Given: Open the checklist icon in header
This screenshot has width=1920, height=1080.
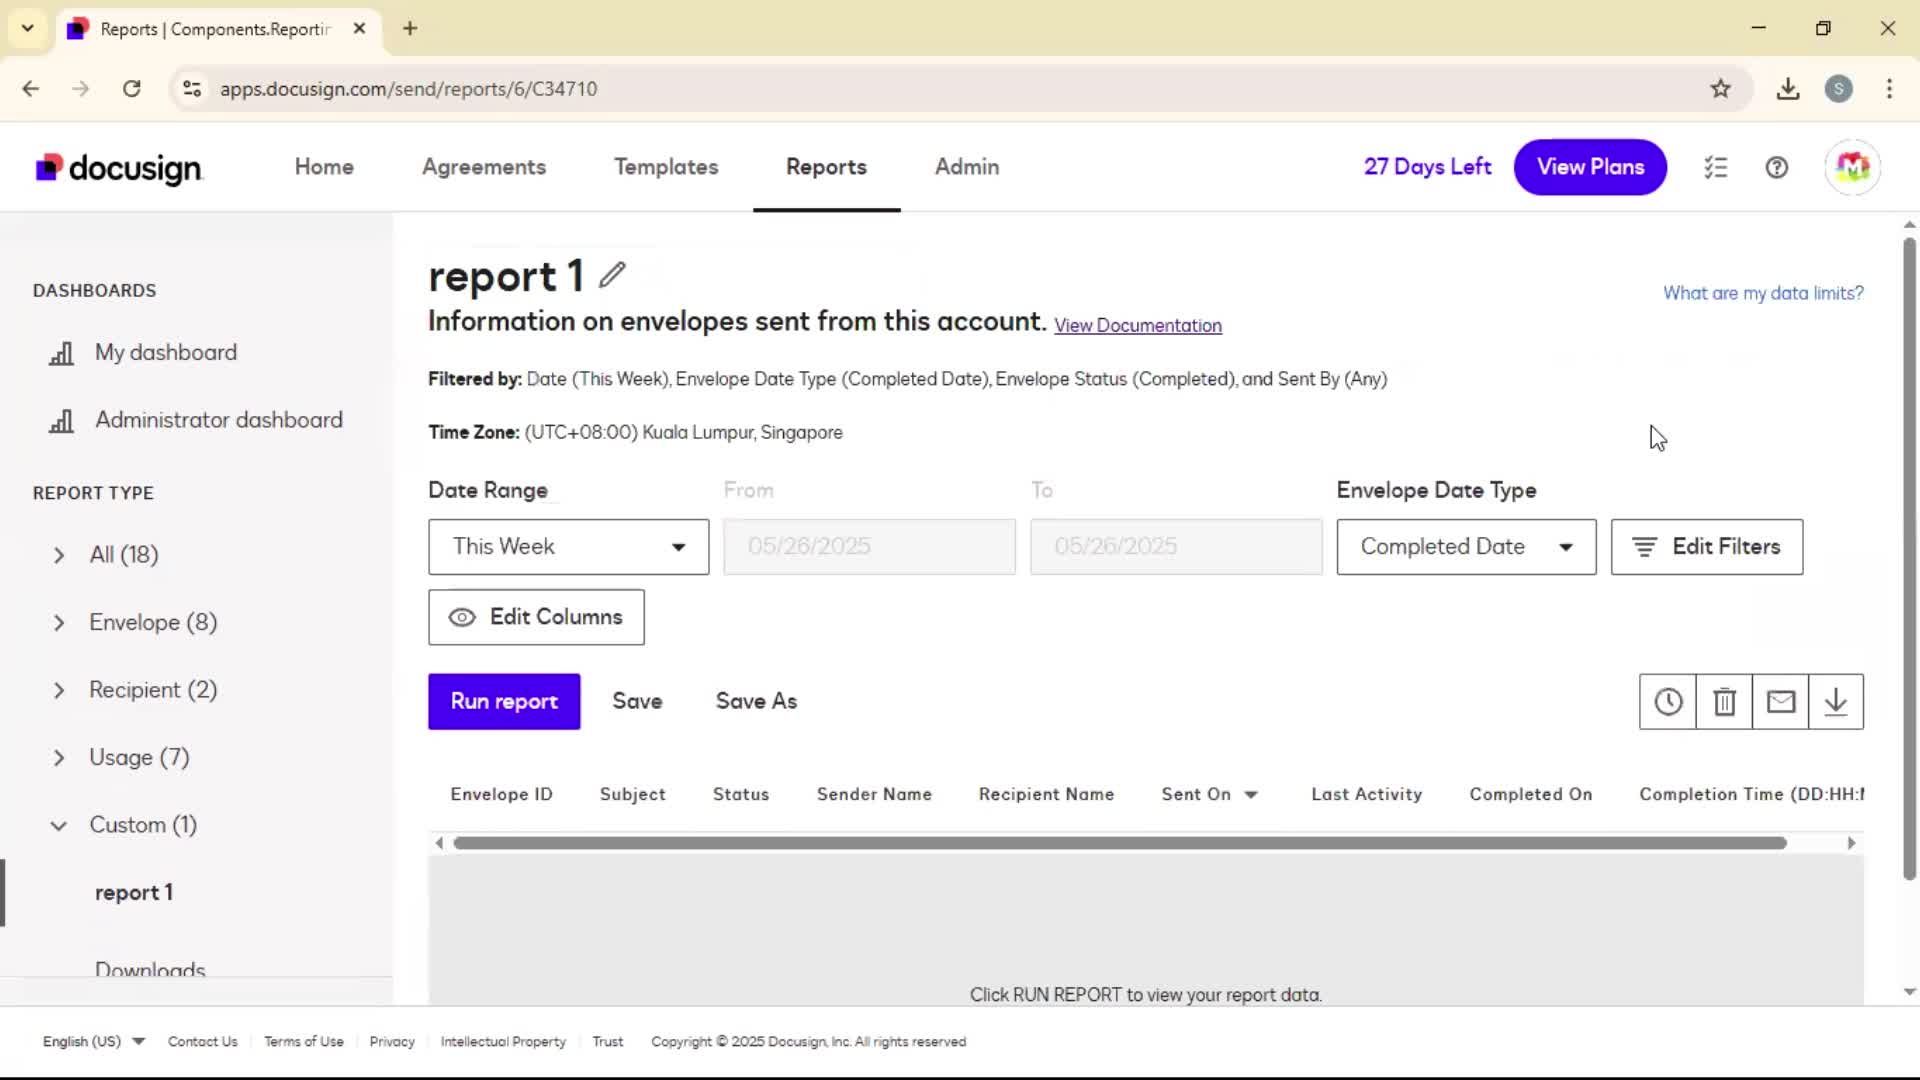Looking at the screenshot, I should coord(1716,167).
